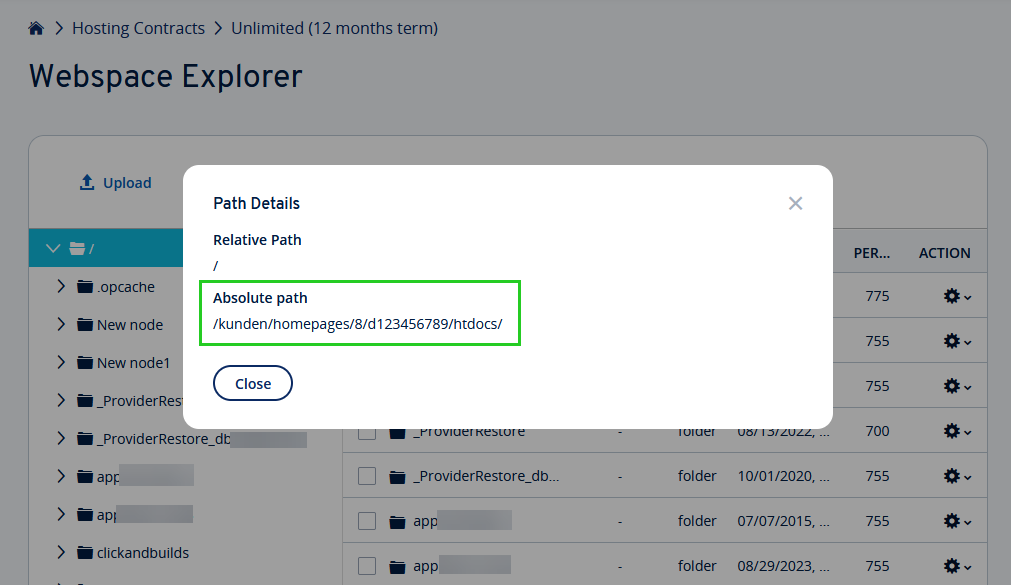
Task: Click the home breadcrumb icon
Action: (36, 28)
